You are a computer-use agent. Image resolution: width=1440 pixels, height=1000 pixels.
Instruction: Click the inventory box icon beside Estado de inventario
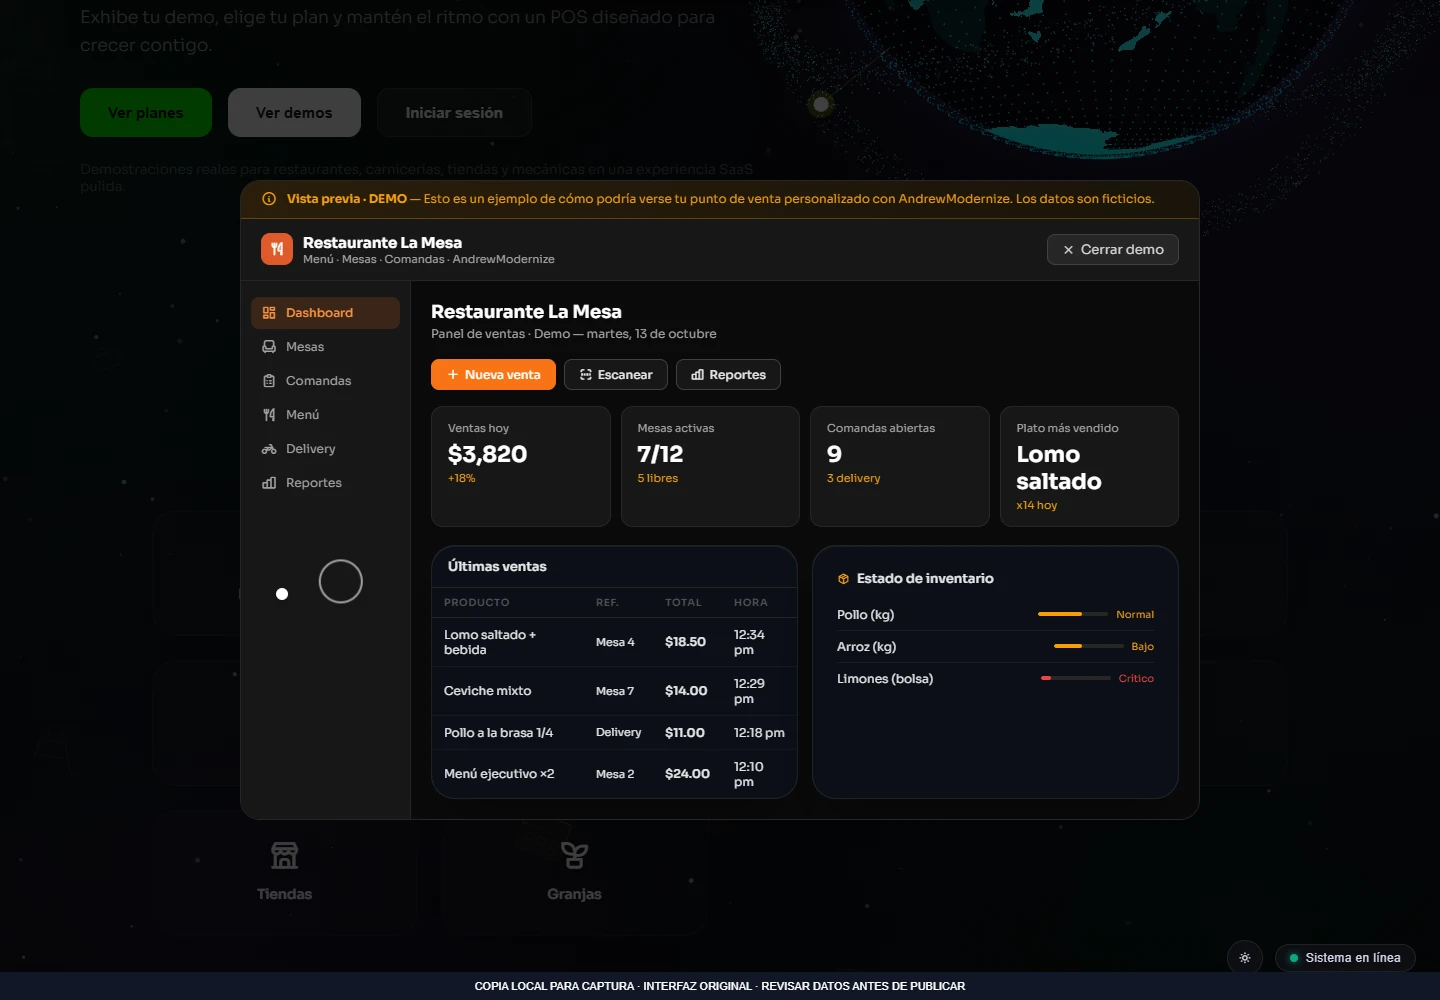point(843,579)
